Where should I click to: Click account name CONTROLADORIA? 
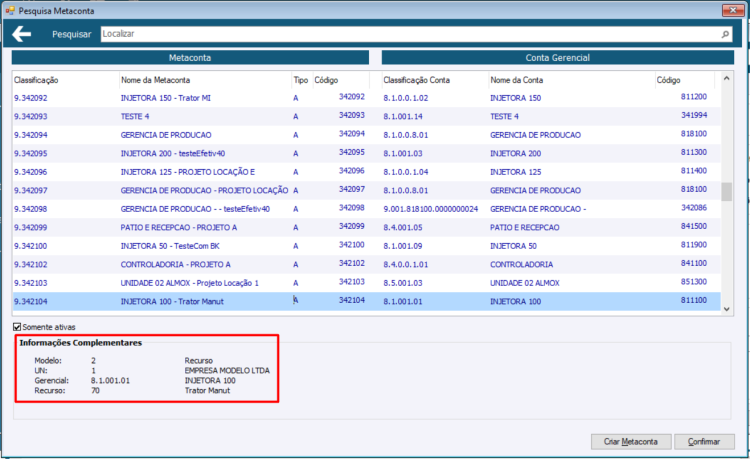[x=521, y=264]
